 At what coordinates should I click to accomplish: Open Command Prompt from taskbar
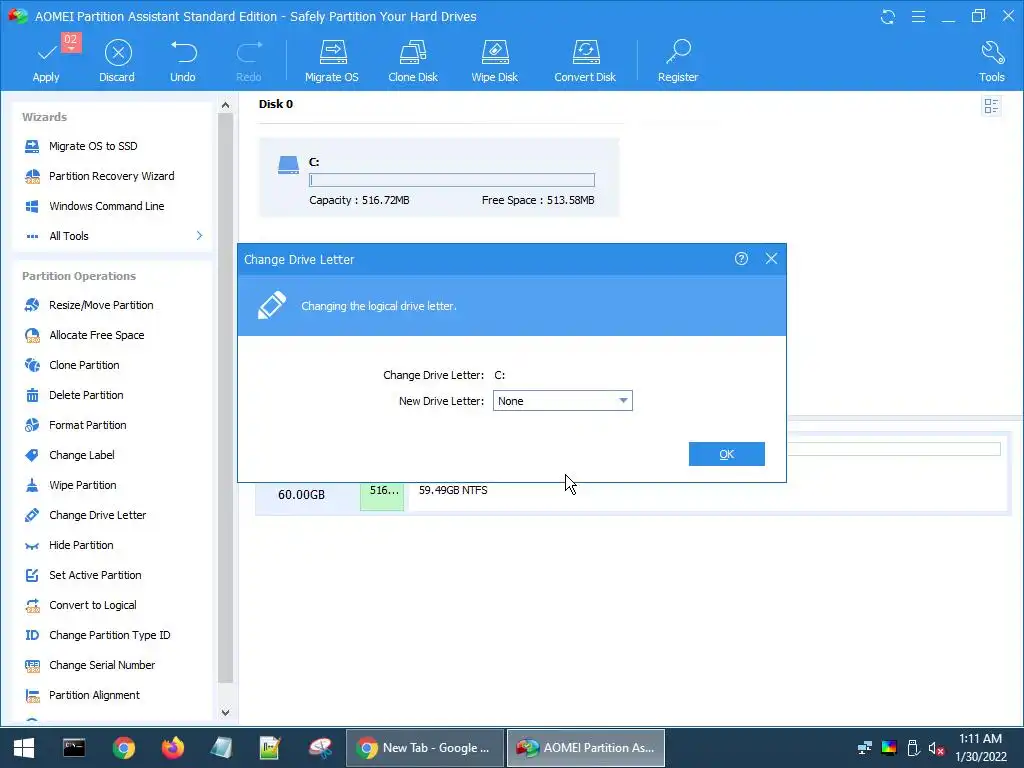[74, 748]
